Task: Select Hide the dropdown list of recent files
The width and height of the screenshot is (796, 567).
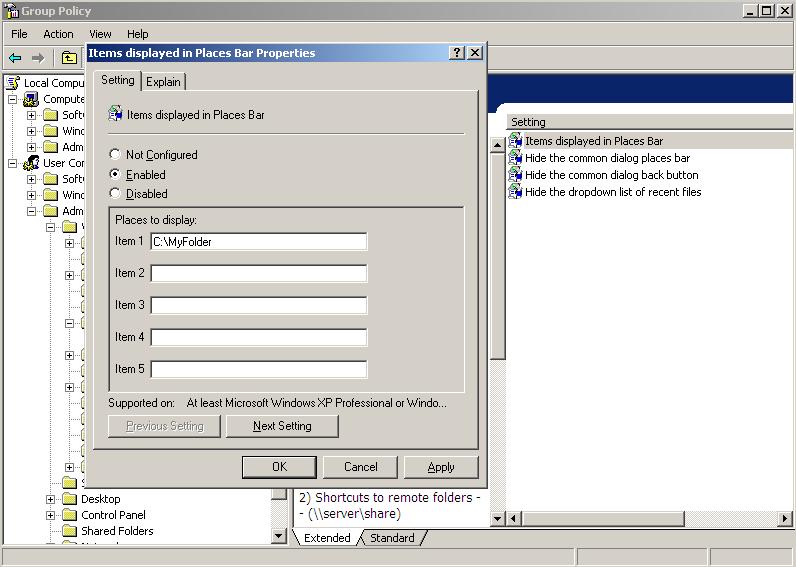Action: [613, 192]
